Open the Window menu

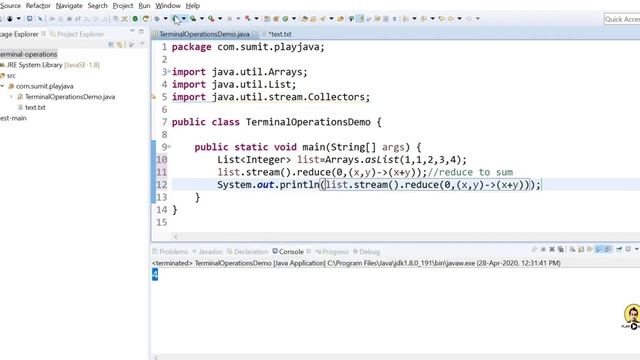click(168, 6)
